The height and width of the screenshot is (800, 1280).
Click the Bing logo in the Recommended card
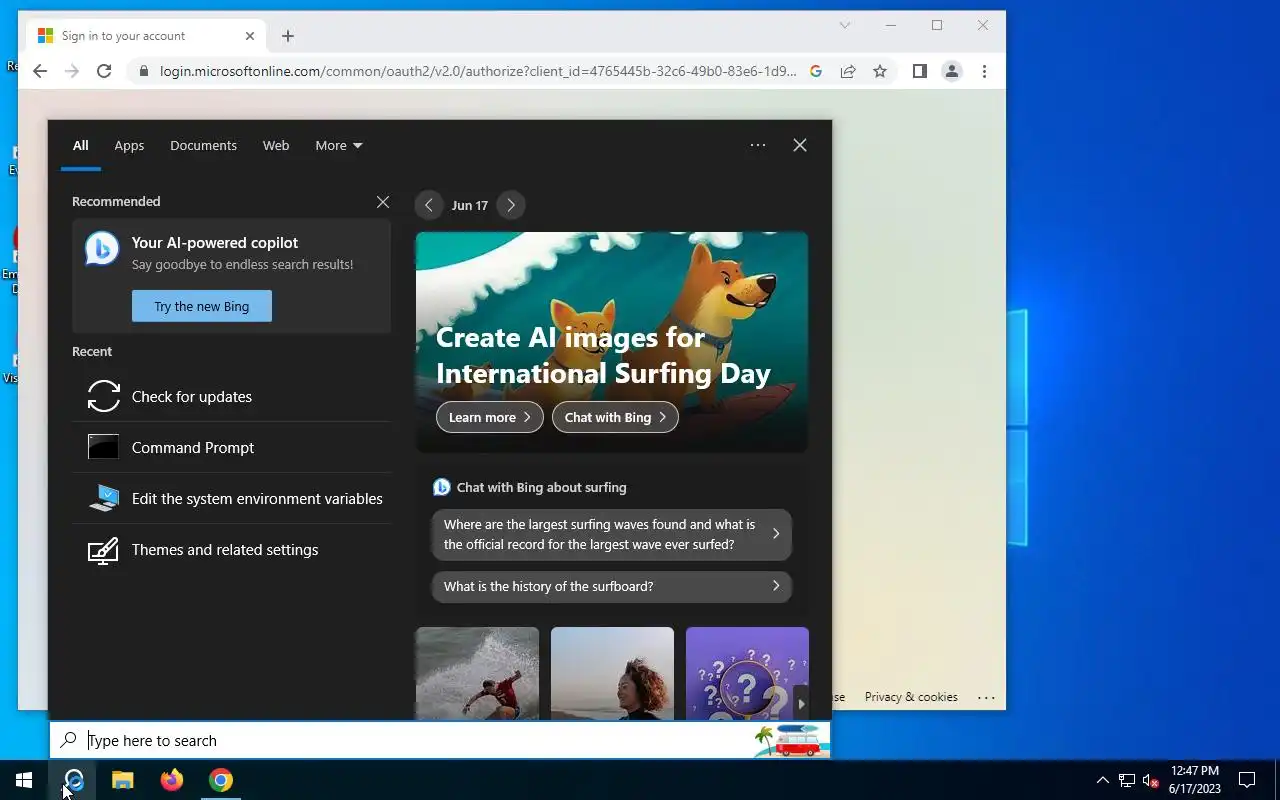[102, 249]
